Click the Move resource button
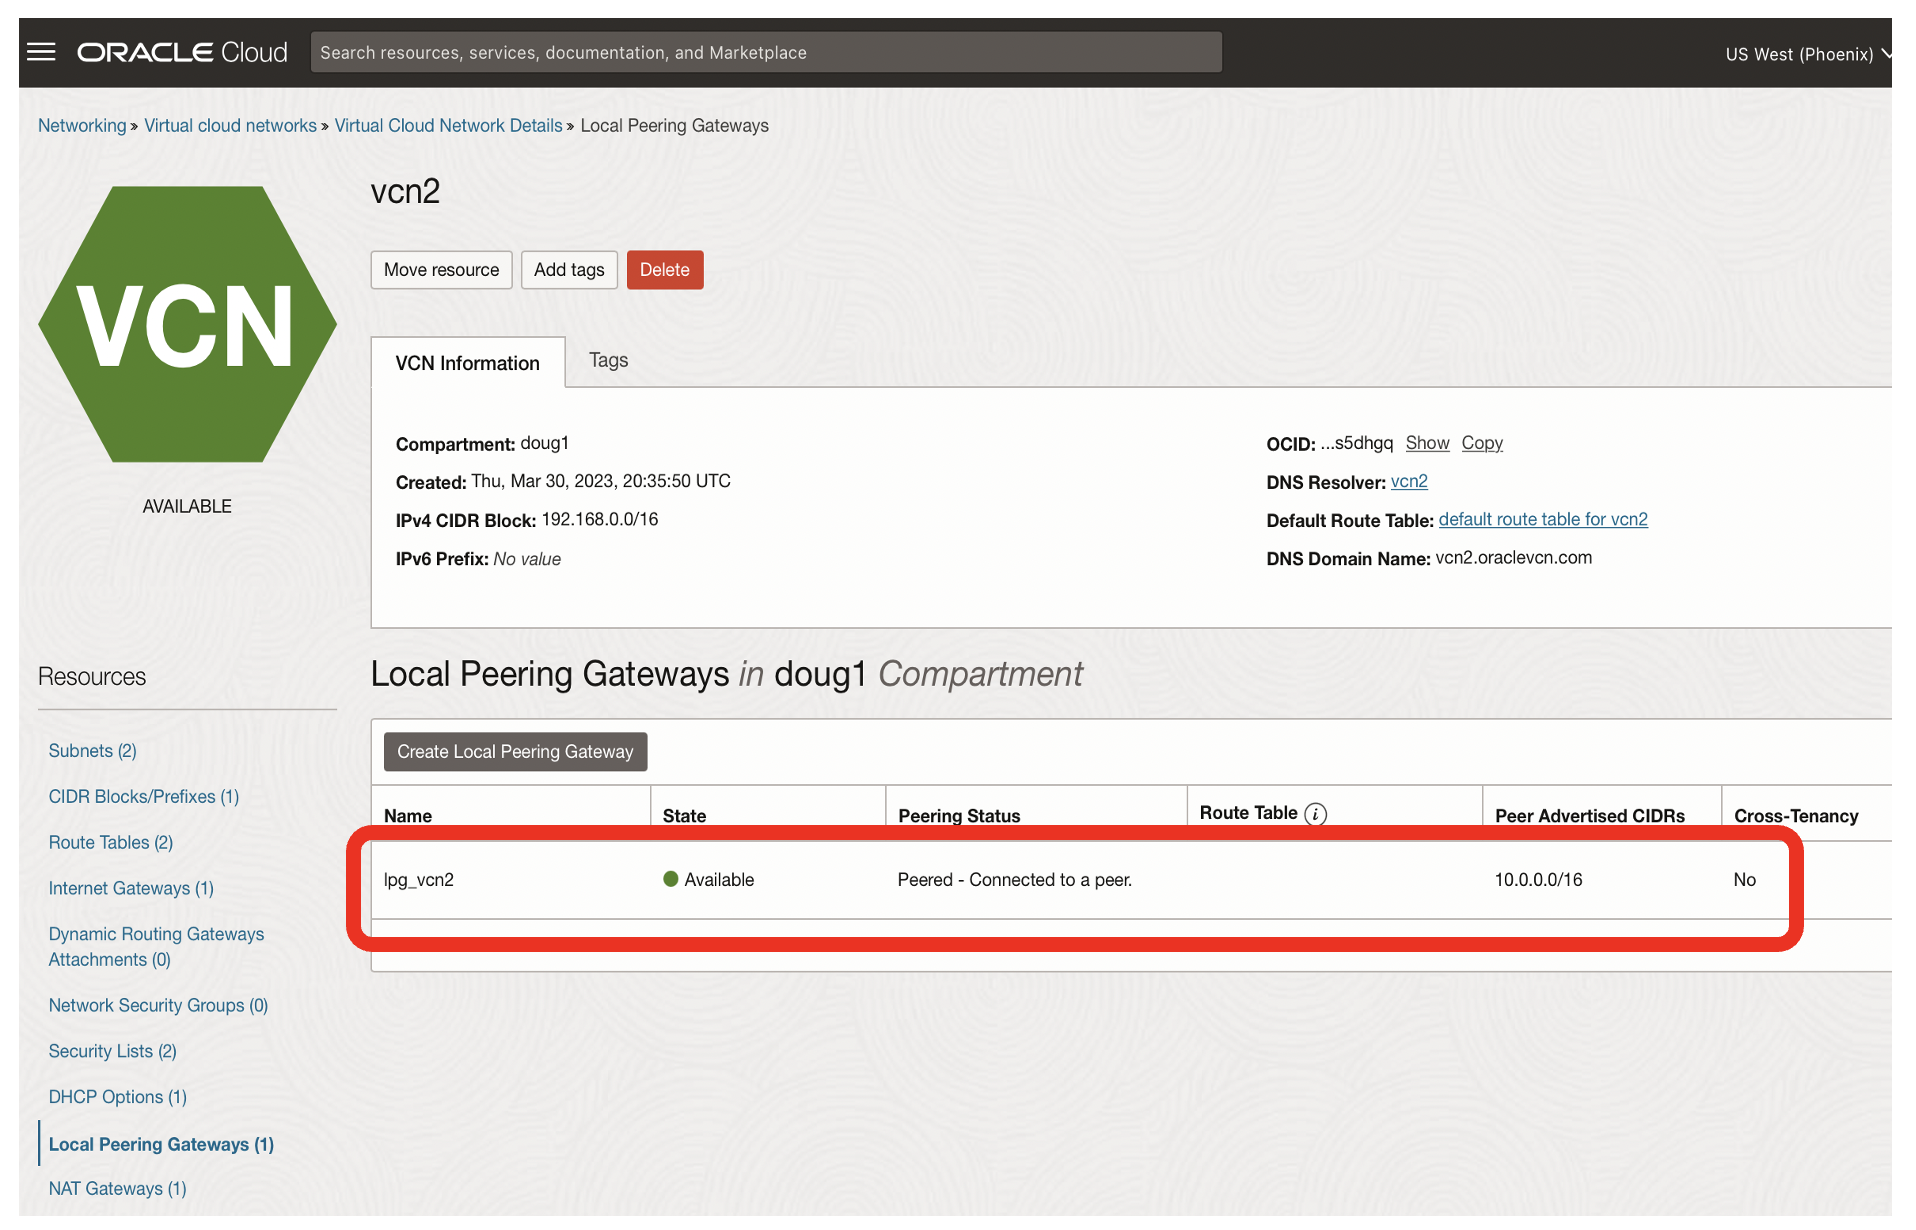Image resolution: width=1916 pixels, height=1230 pixels. (x=441, y=270)
